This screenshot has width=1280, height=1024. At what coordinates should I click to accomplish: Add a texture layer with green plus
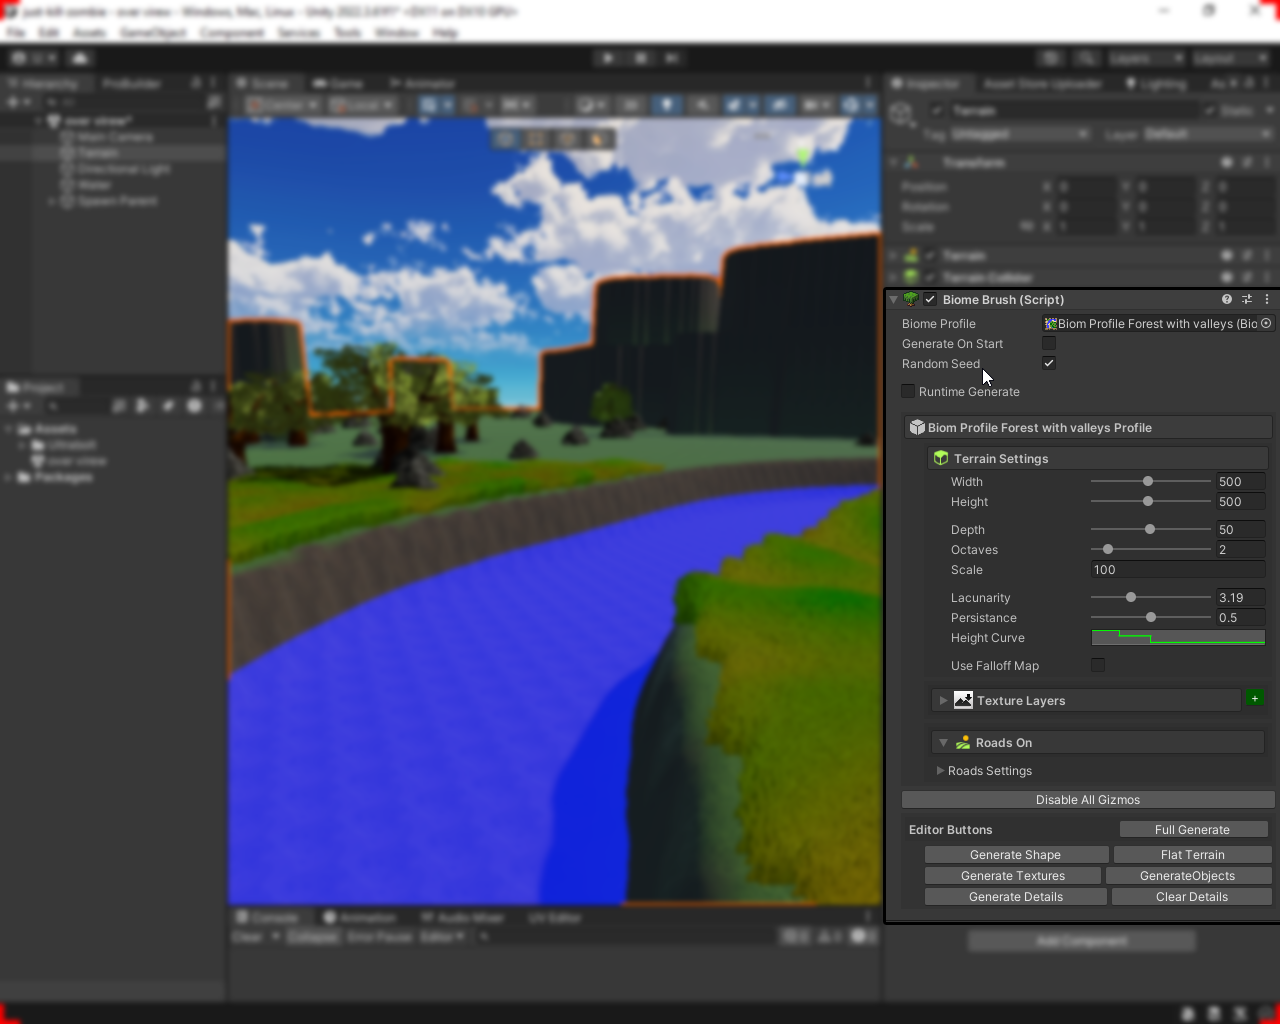click(x=1255, y=698)
